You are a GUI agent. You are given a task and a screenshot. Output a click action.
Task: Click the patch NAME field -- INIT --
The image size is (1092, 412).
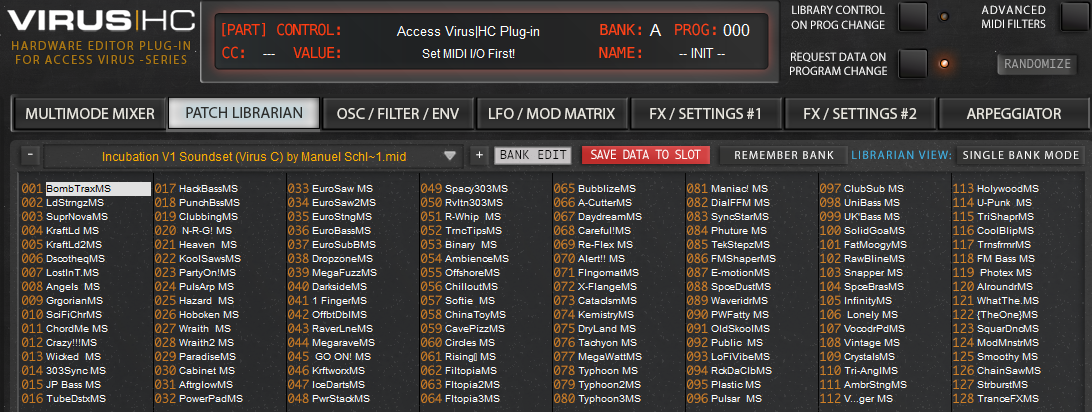click(702, 54)
